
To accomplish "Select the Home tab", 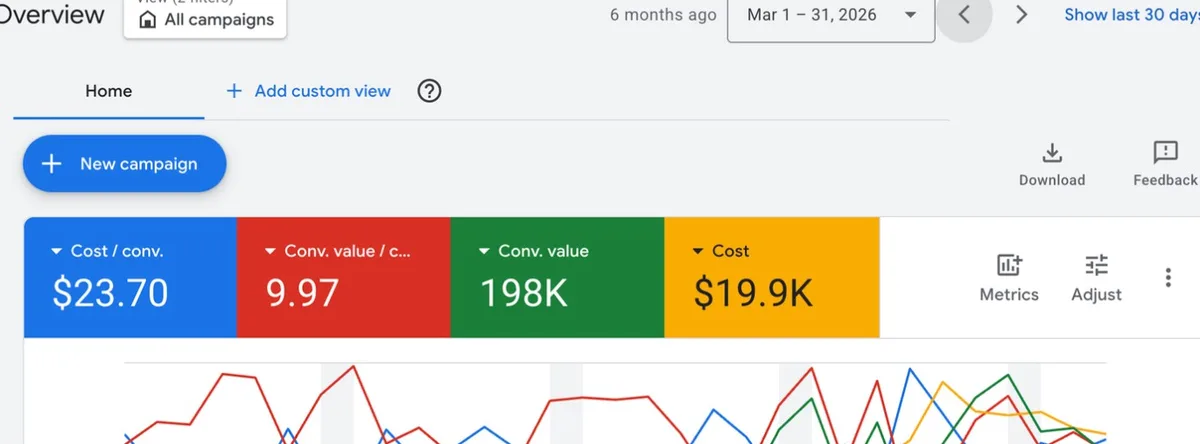I will click(x=108, y=91).
